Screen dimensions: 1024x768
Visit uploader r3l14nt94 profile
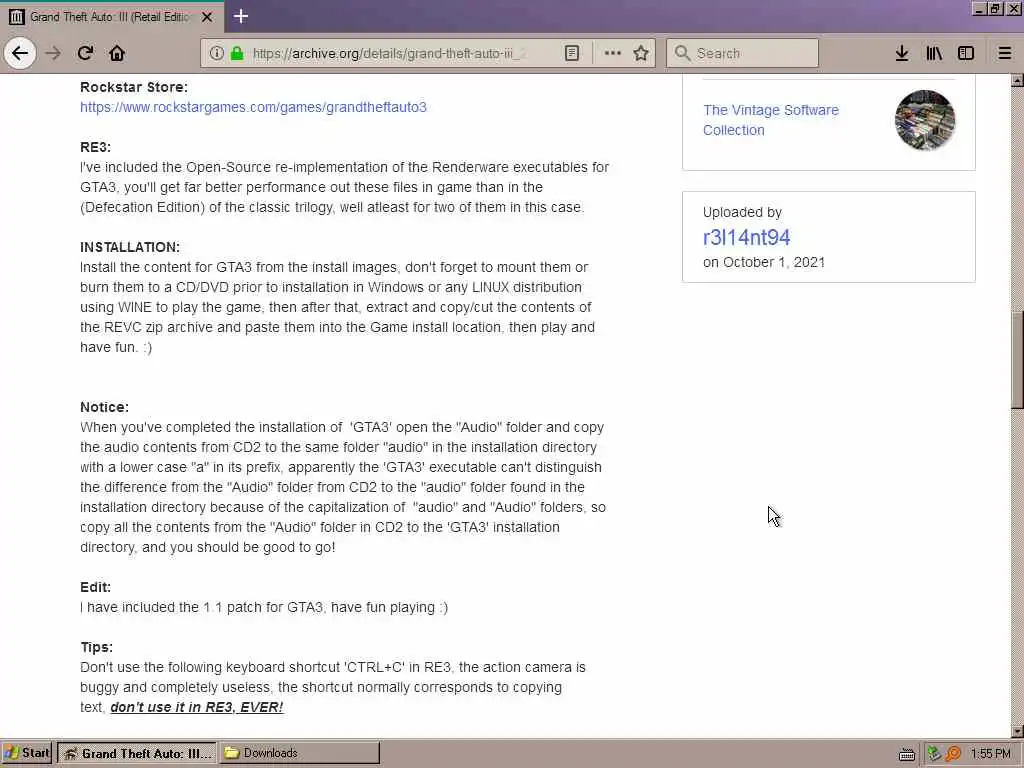[x=746, y=237]
